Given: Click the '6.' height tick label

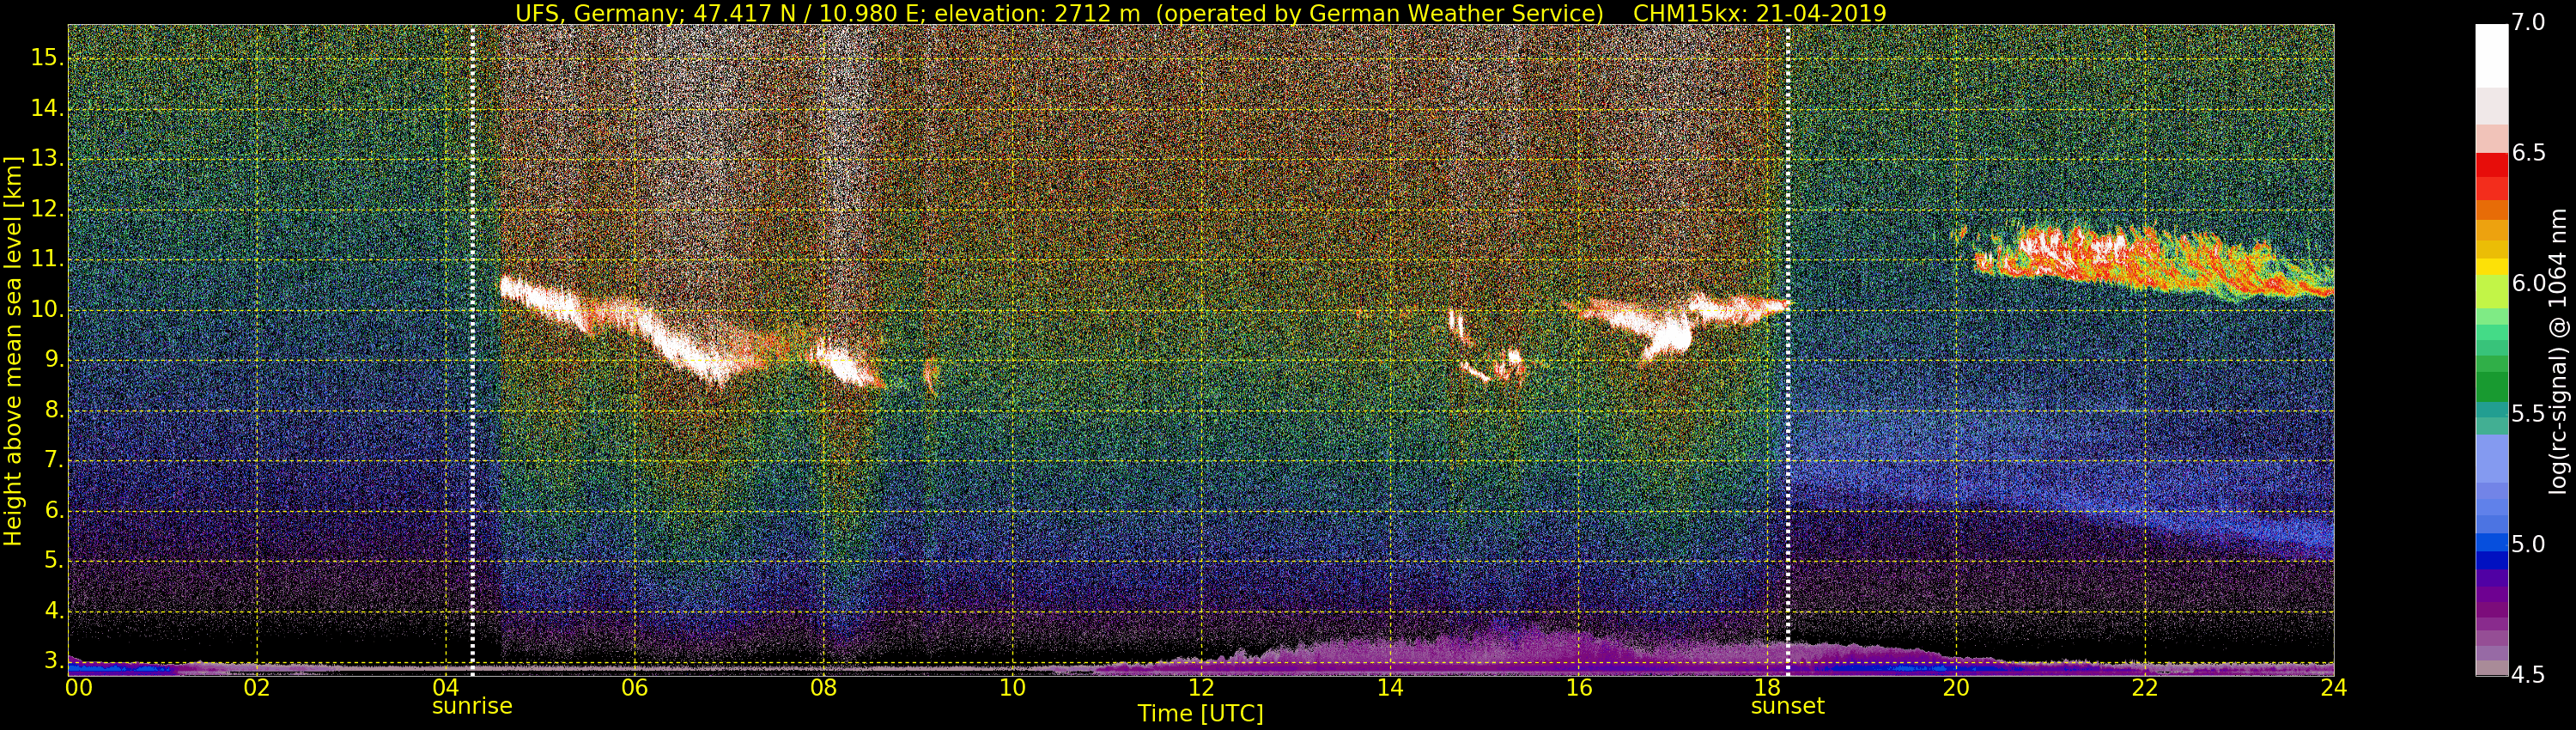Looking at the screenshot, I should [53, 511].
